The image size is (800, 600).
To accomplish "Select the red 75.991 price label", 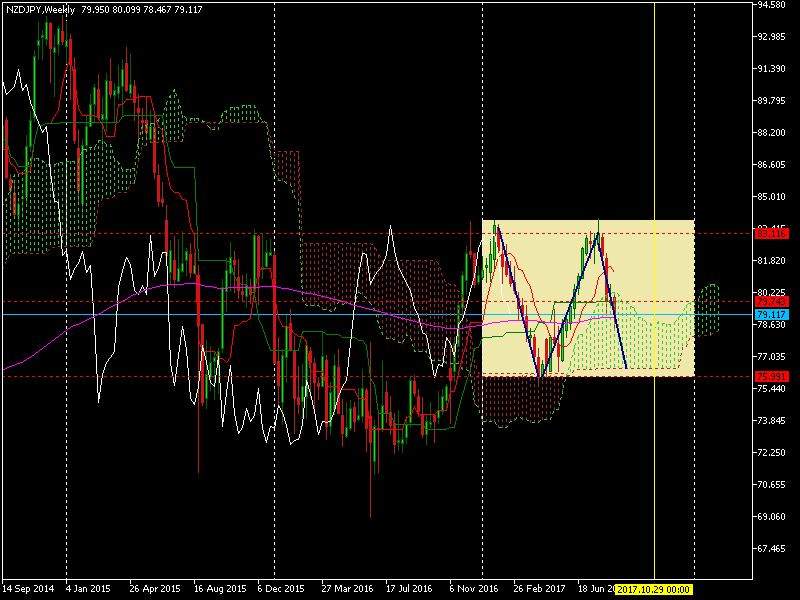I will 771,376.
